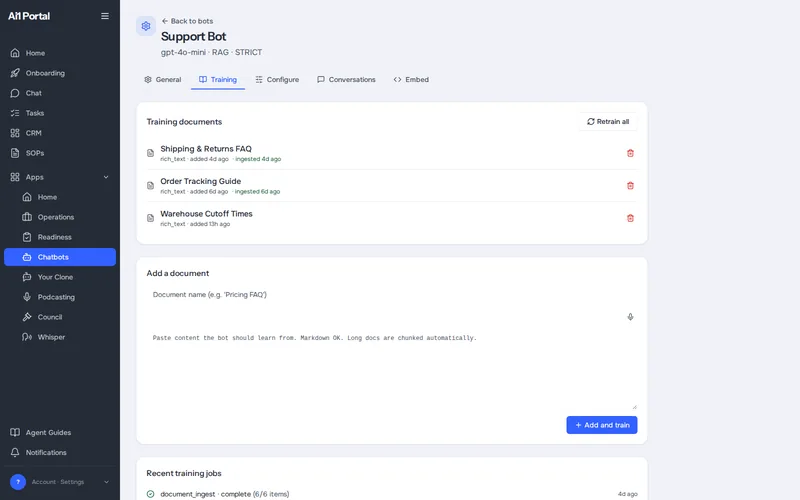Click the 'Recent training jobs' heading

pyautogui.click(x=184, y=473)
